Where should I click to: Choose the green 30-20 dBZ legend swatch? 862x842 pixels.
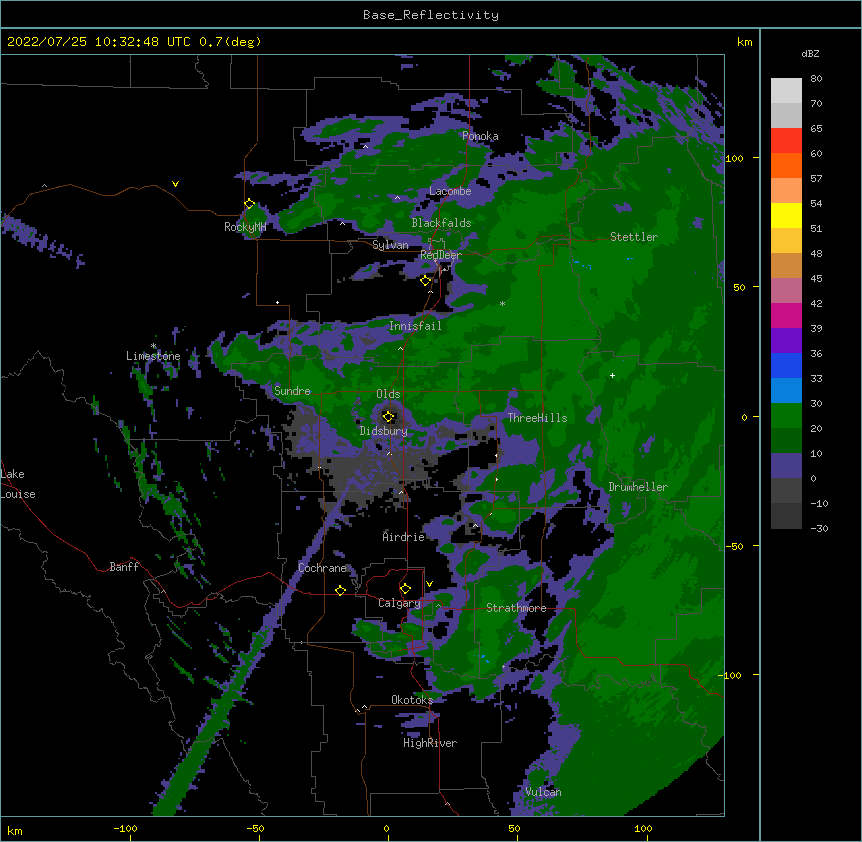pyautogui.click(x=786, y=416)
